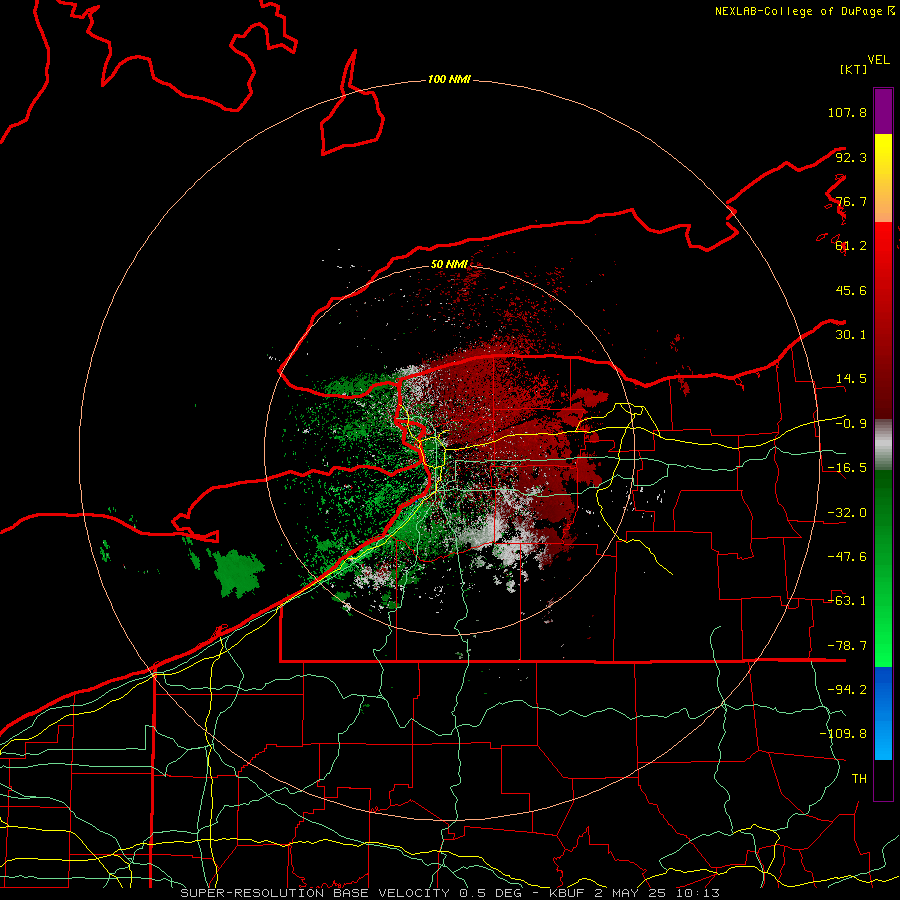Click the -63.1 legend value
This screenshot has height=900, width=900.
click(x=847, y=601)
